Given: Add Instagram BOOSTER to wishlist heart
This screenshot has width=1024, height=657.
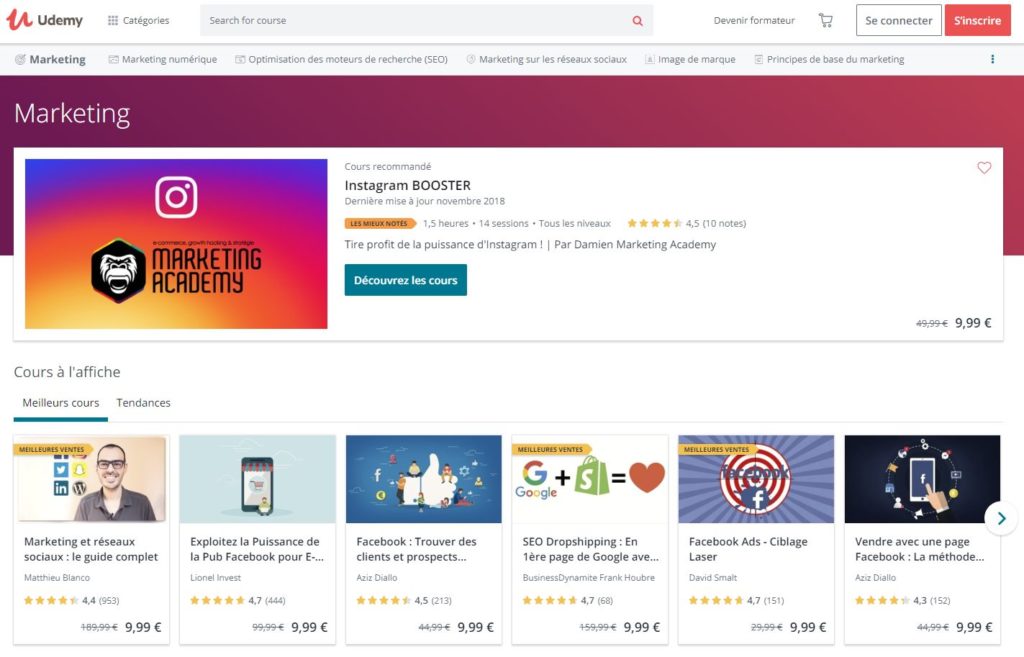Looking at the screenshot, I should point(984,168).
